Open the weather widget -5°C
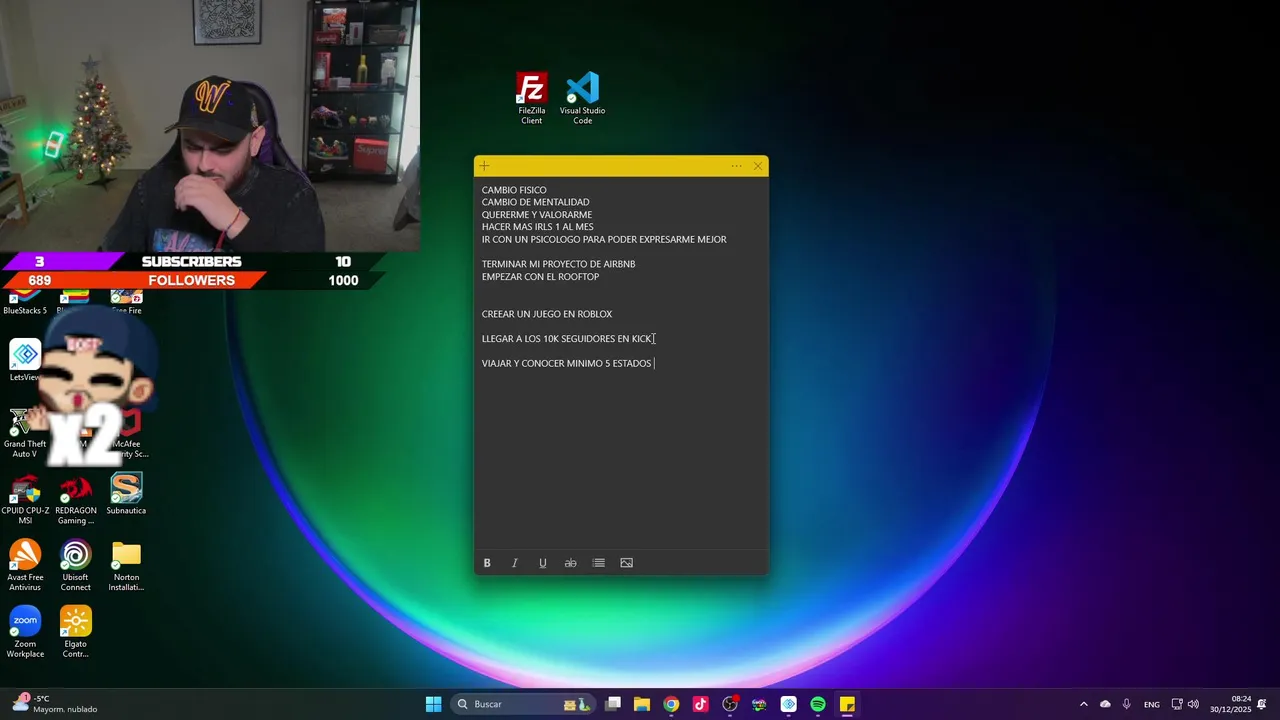The image size is (1280, 720). click(55, 704)
